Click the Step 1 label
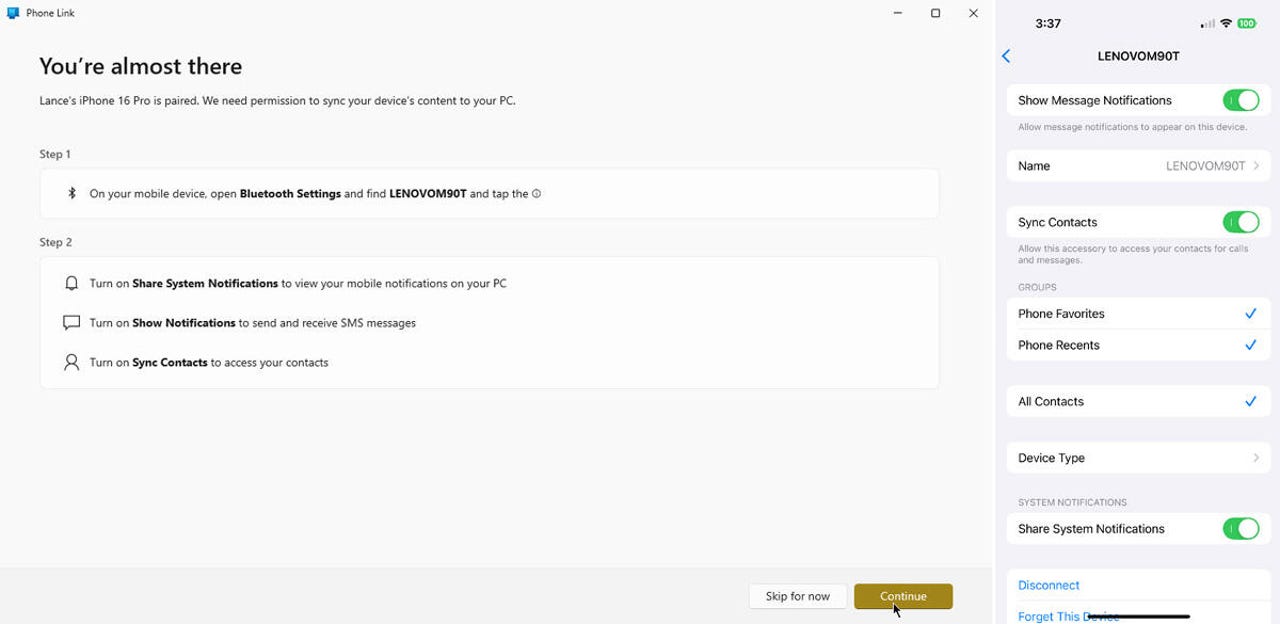The width and height of the screenshot is (1280, 624). pos(55,154)
